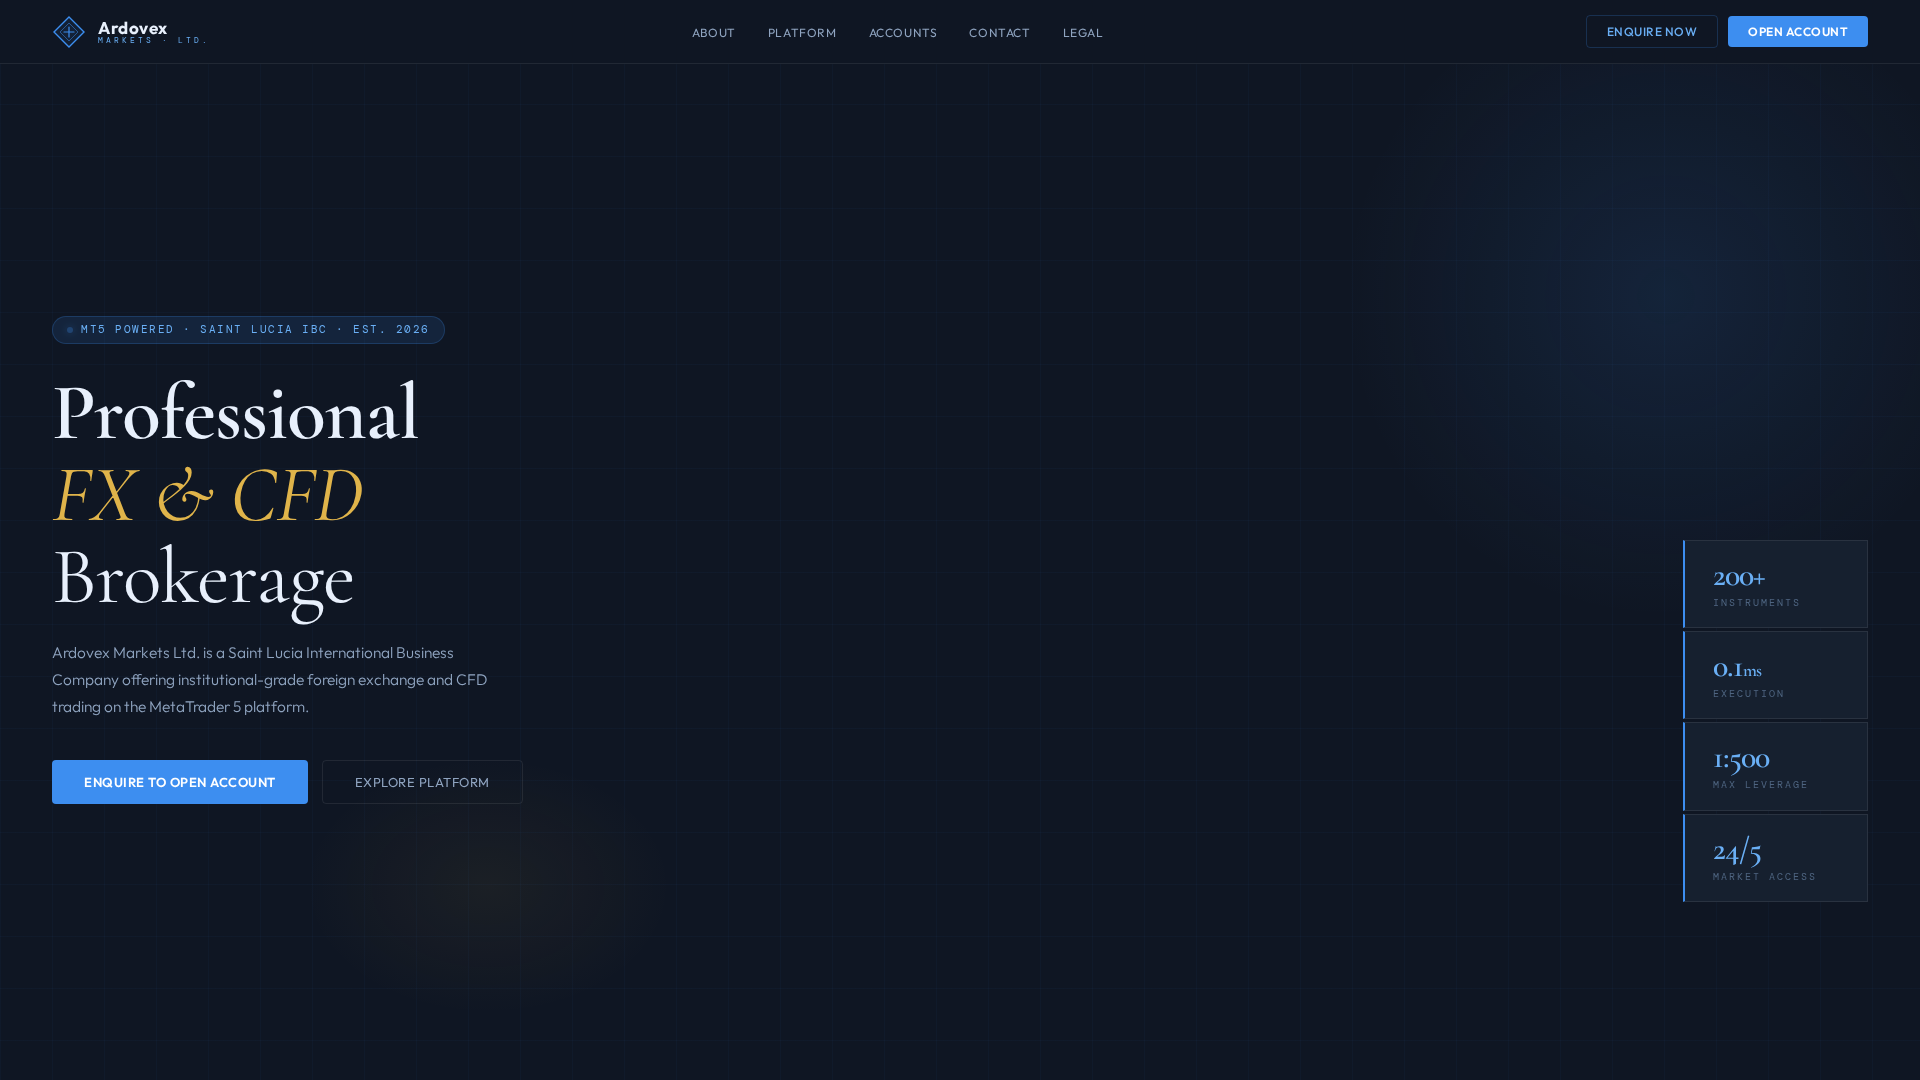Click the Ardovex Markets Ltd. description paragraph
Image resolution: width=1920 pixels, height=1080 pixels.
270,680
